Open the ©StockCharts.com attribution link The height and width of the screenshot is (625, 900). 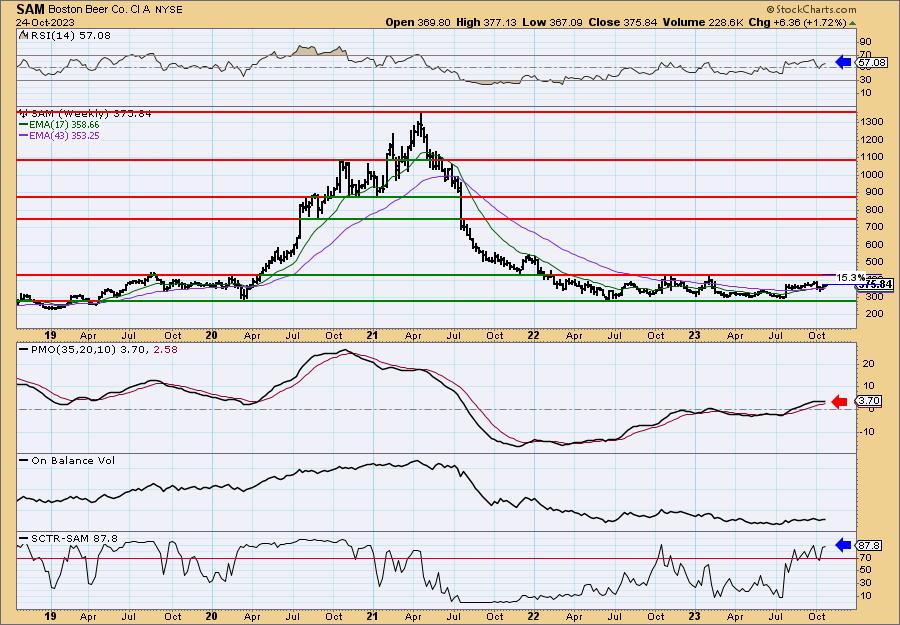811,10
